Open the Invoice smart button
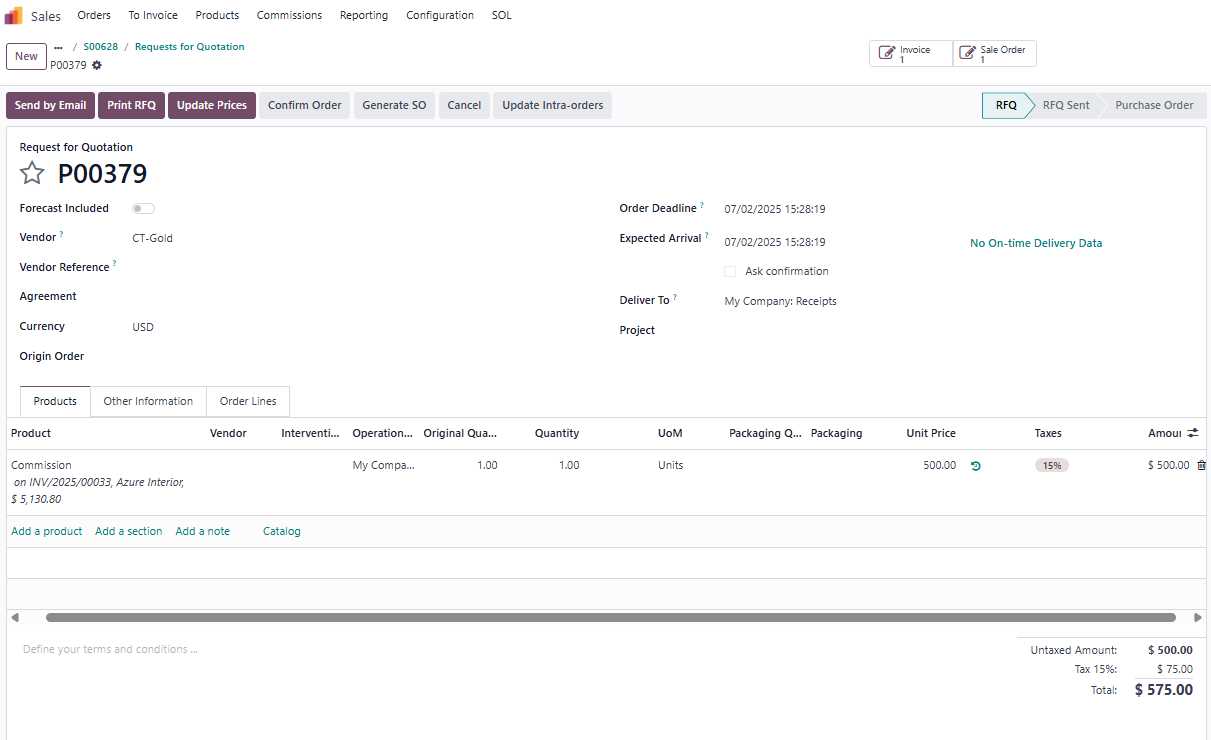Viewport: 1211px width, 740px height. (910, 54)
